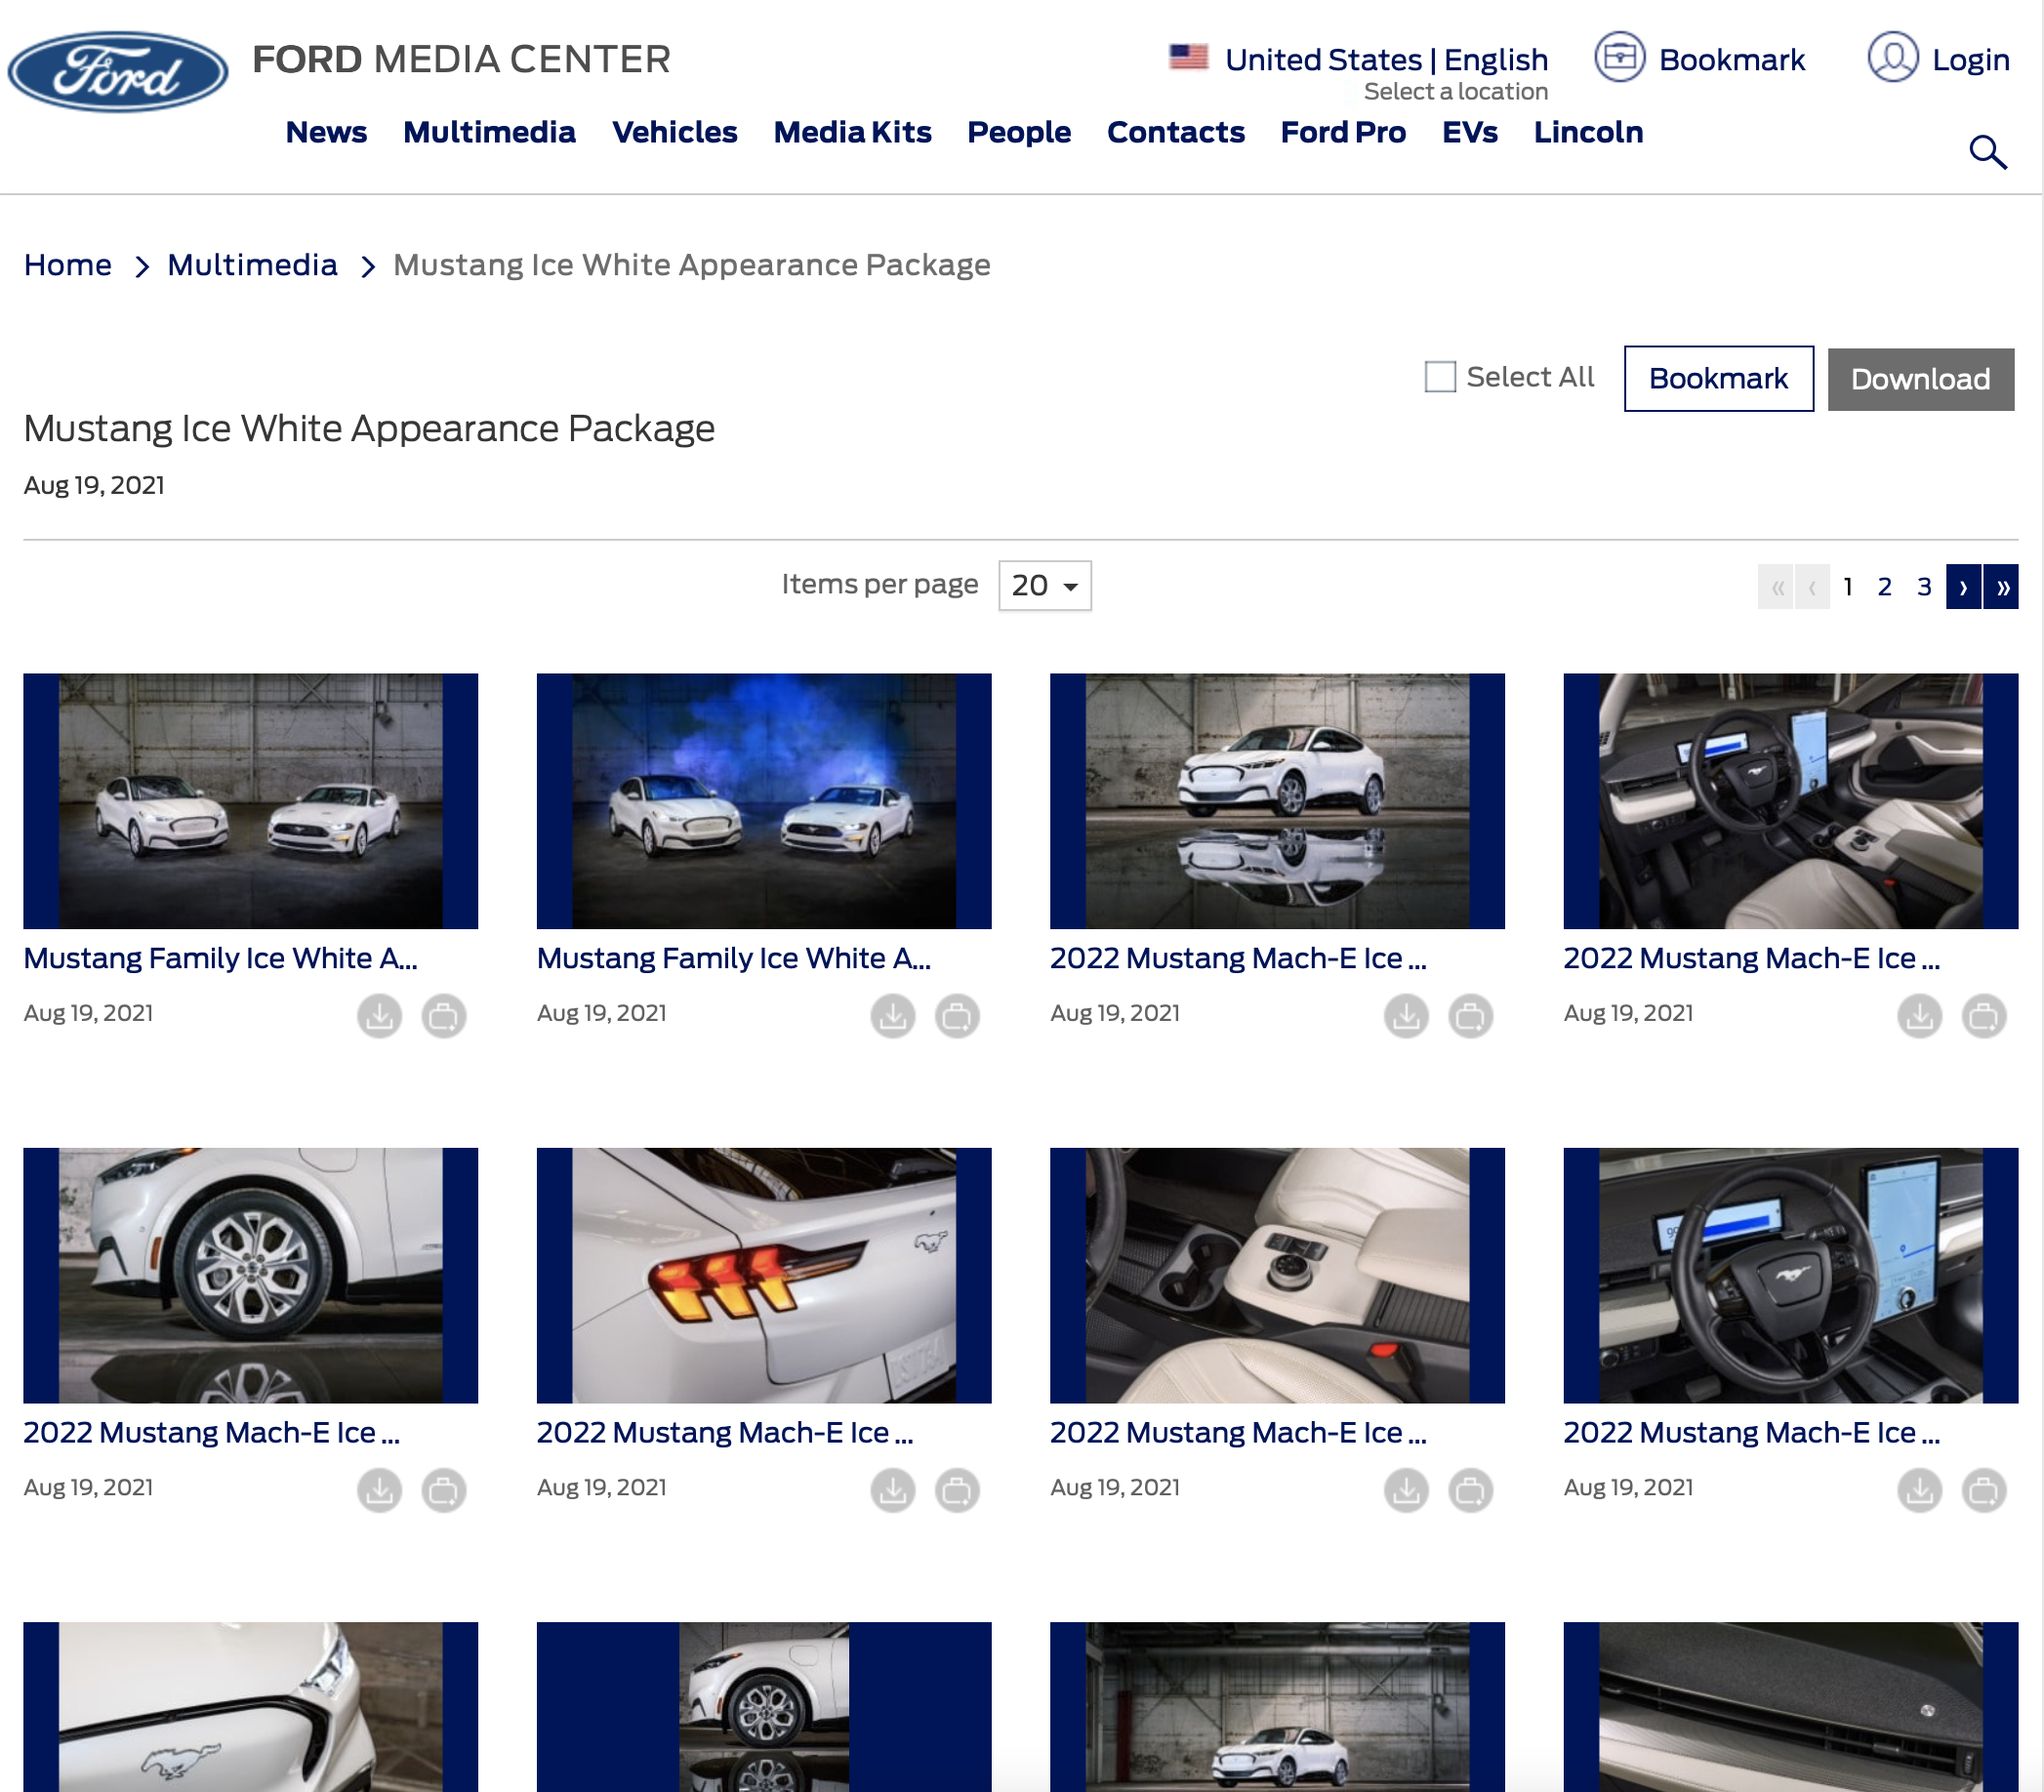Bookmark the wheel close-up Mach-E image
The image size is (2044, 1792).
click(x=444, y=1490)
